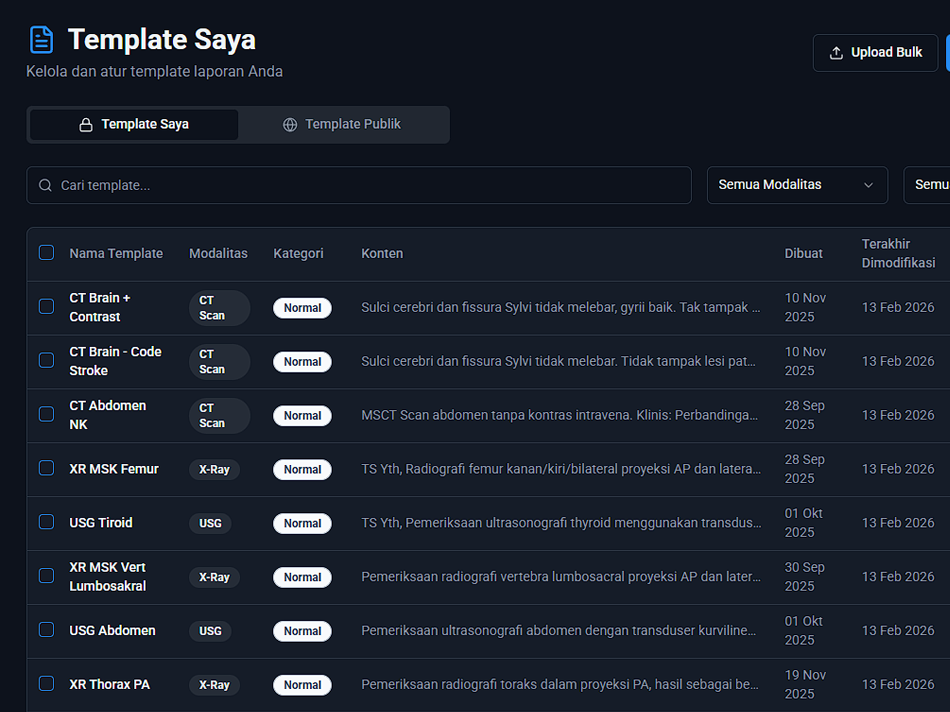Toggle the select-all checkbox in table header
The width and height of the screenshot is (950, 712).
point(47,253)
